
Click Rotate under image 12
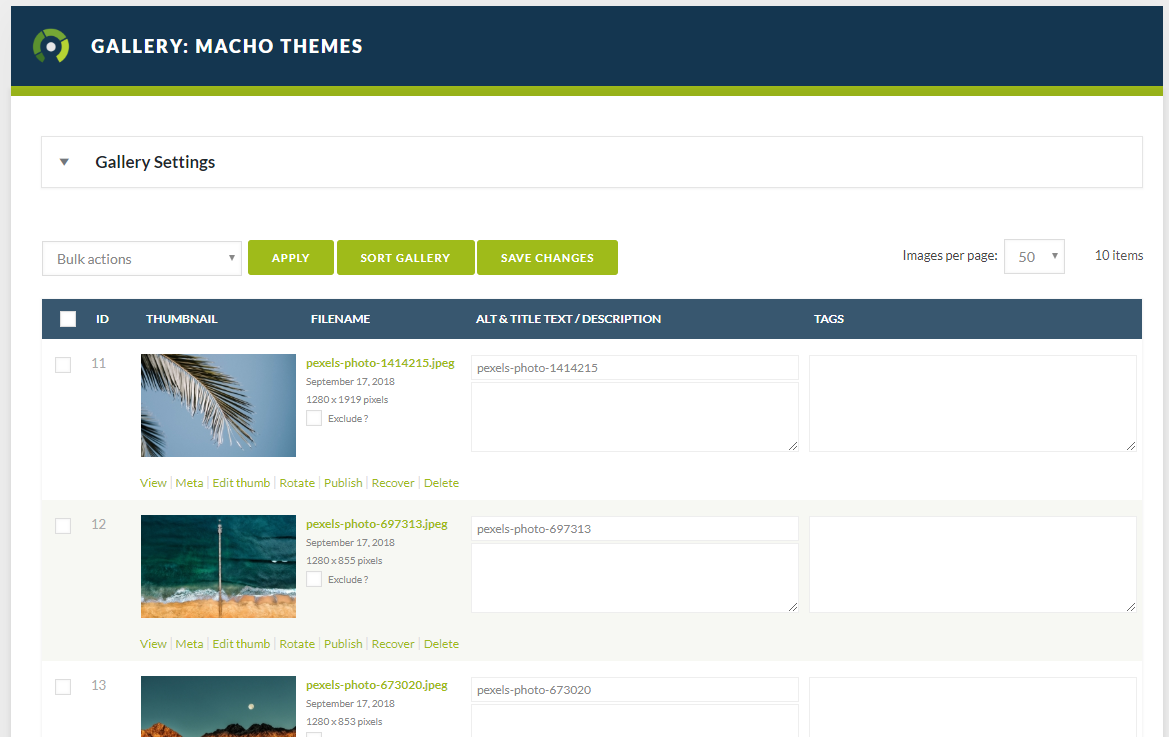(x=297, y=644)
